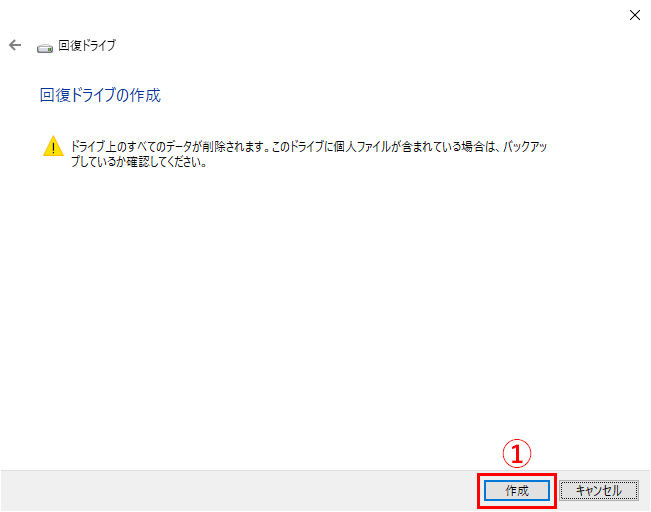
Task: Click the yellow warning triangle icon
Action: tap(53, 146)
